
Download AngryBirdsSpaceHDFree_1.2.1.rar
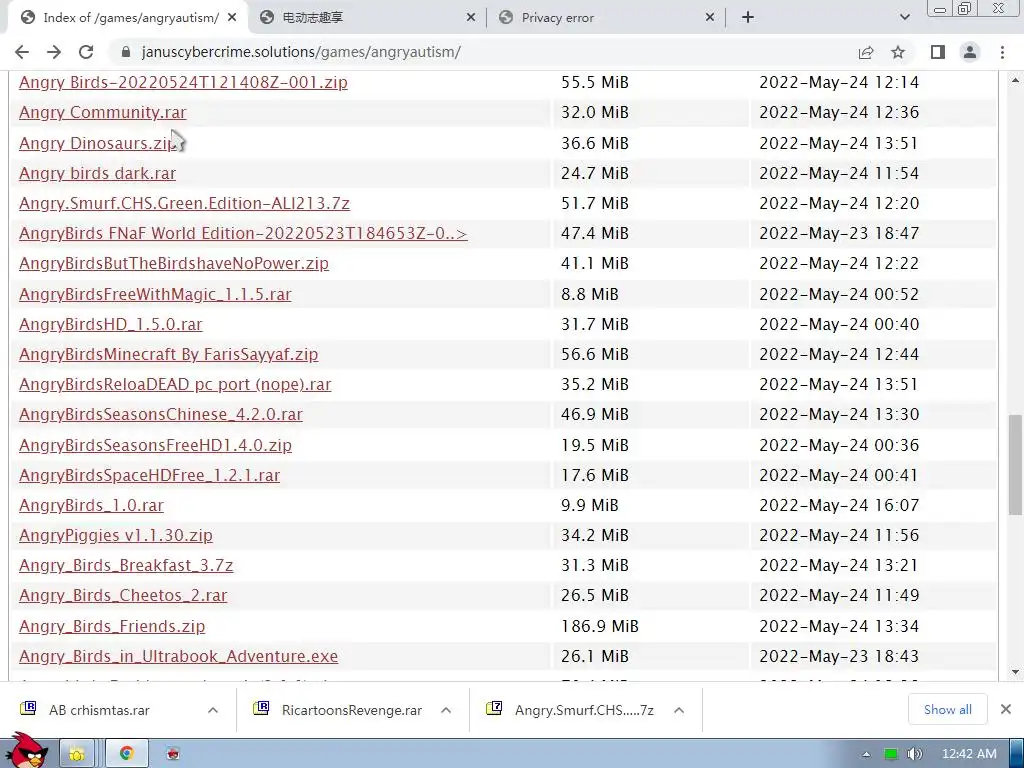click(x=150, y=475)
